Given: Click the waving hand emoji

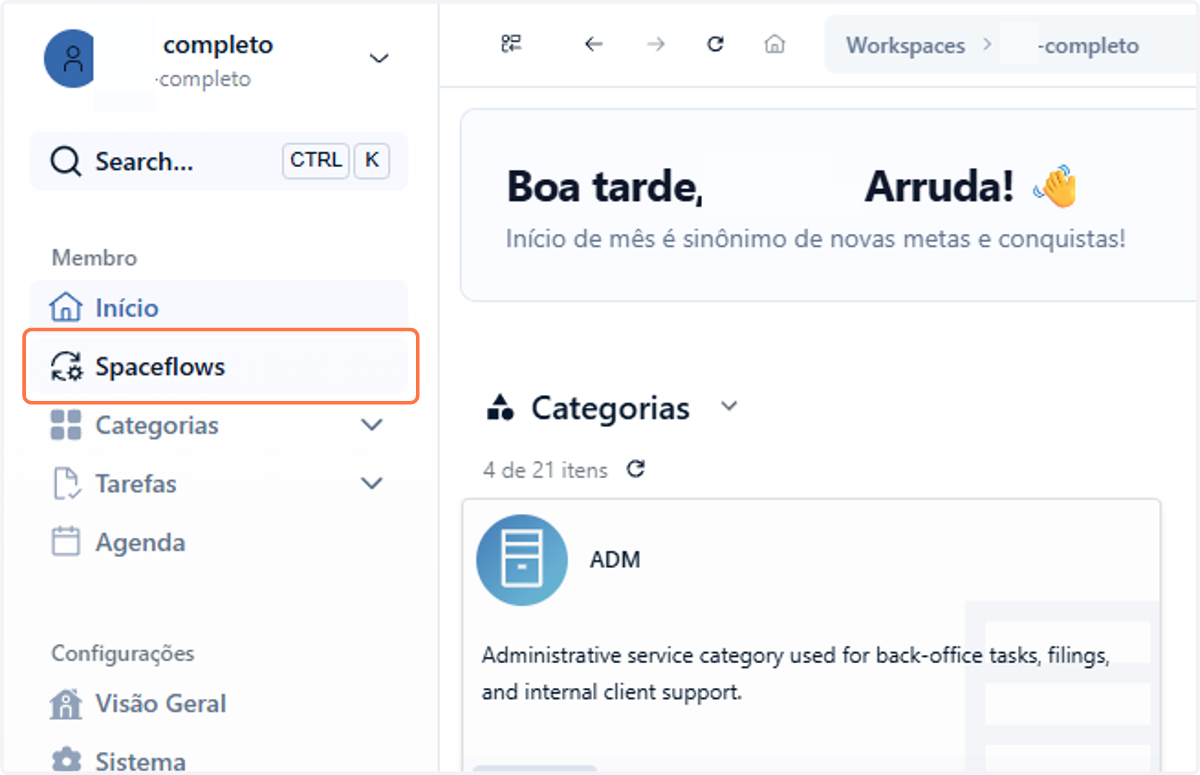Looking at the screenshot, I should click(x=1056, y=187).
